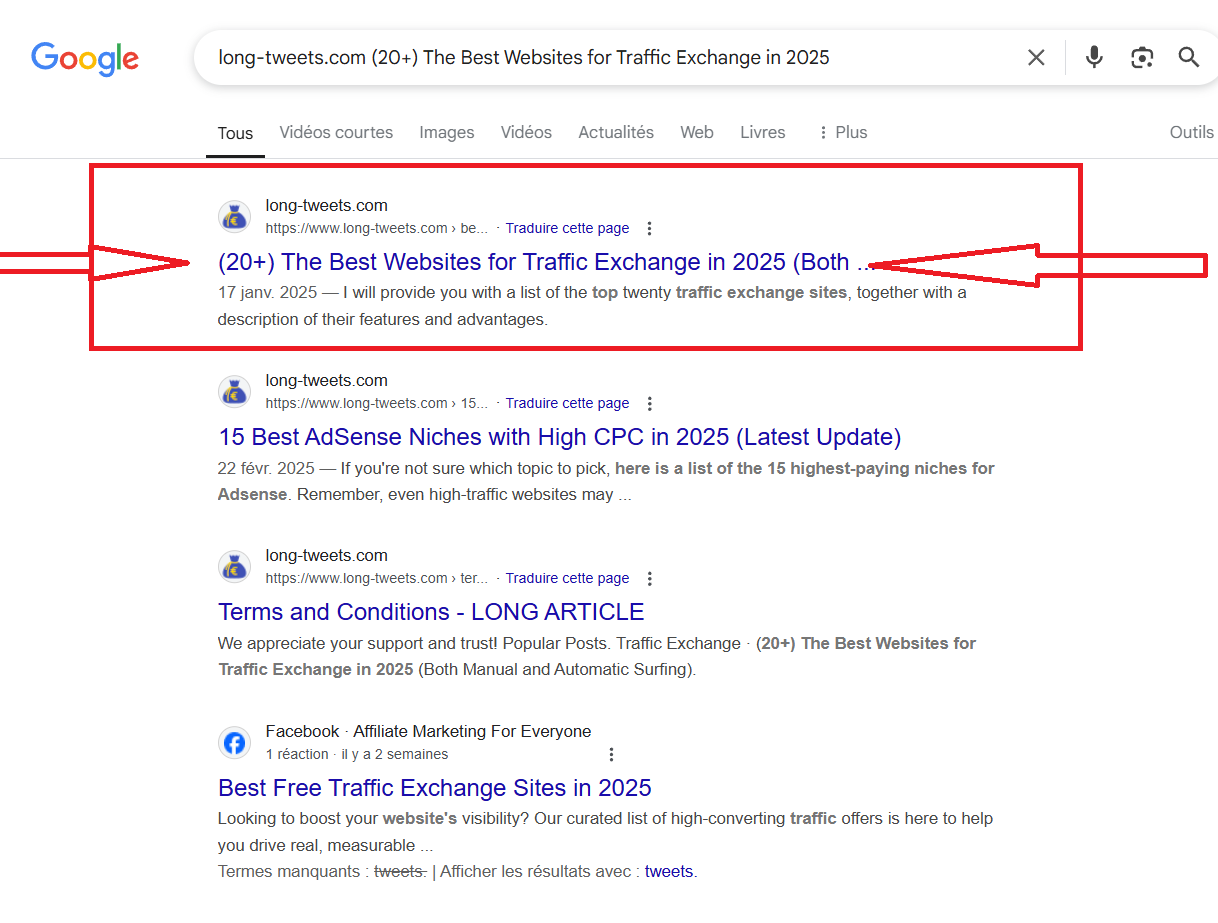Viewport: 1218px width, 923px height.
Task: Open 'Terms and Conditions - LONG ARTICLE' result
Action: 431,612
